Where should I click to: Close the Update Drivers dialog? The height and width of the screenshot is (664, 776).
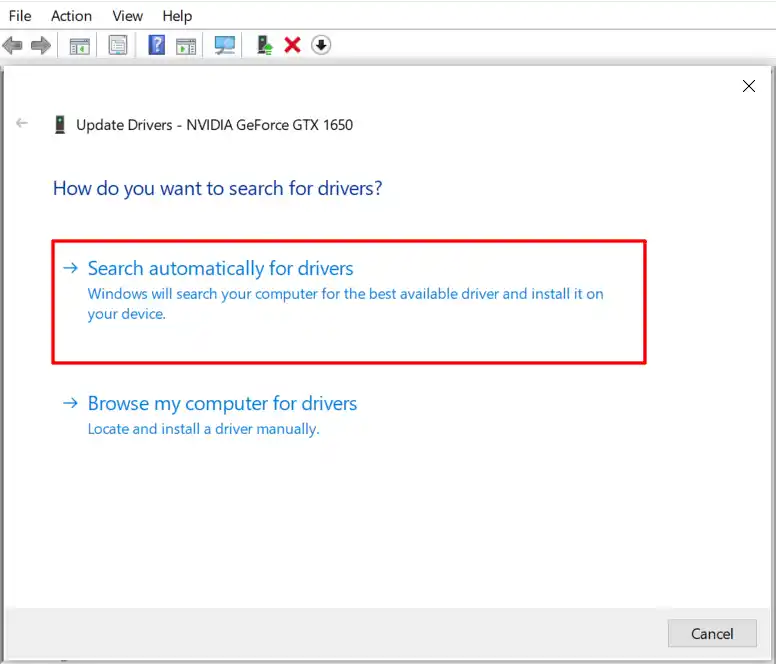[749, 86]
